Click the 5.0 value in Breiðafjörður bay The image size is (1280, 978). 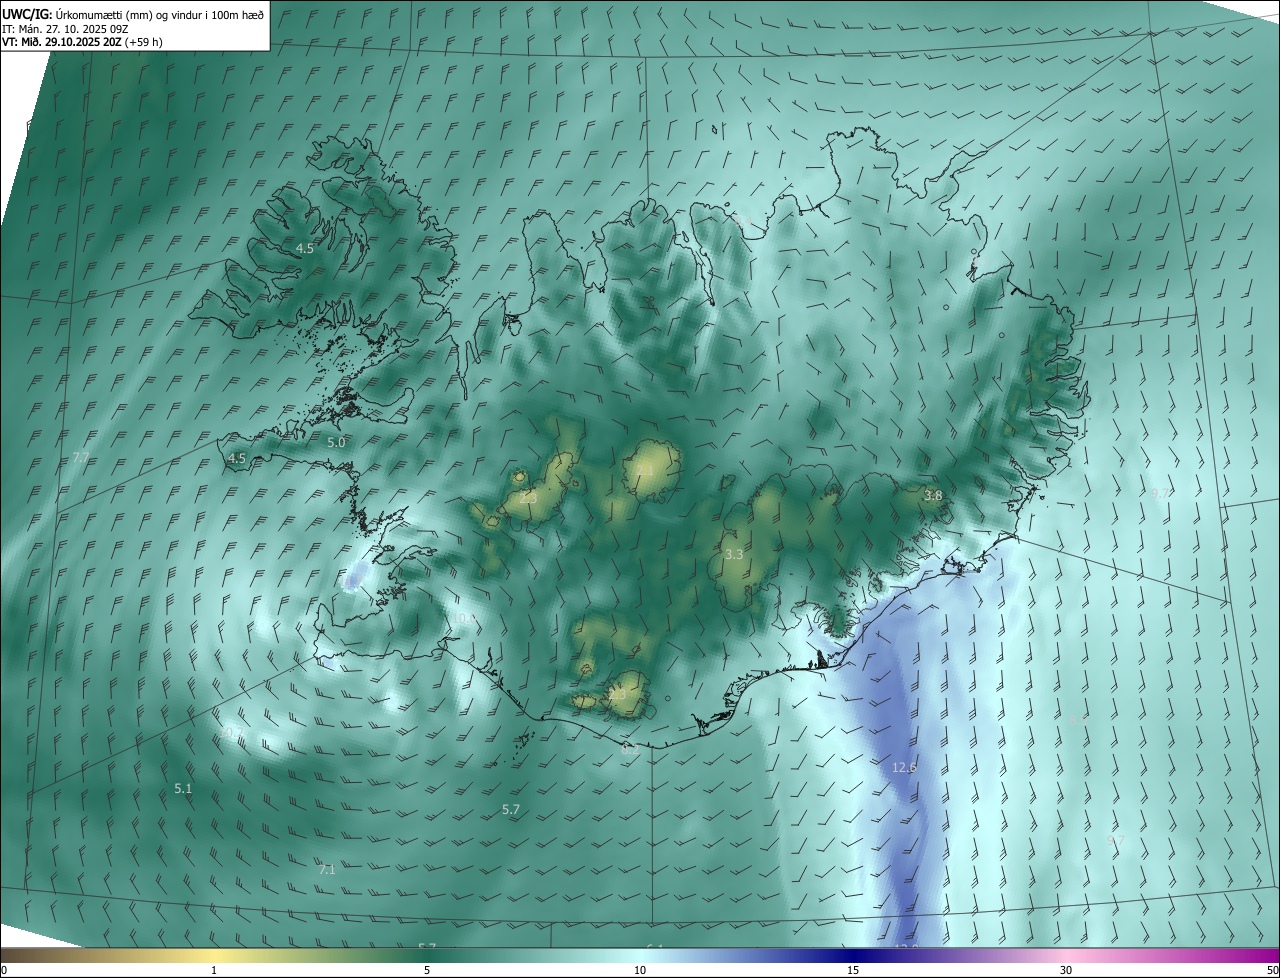point(336,442)
